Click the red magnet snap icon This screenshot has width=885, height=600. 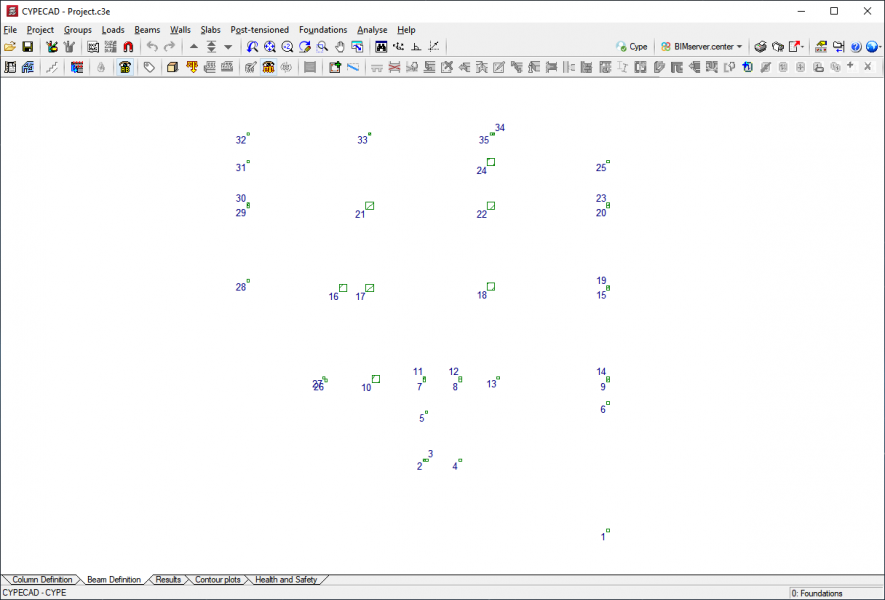tap(128, 47)
